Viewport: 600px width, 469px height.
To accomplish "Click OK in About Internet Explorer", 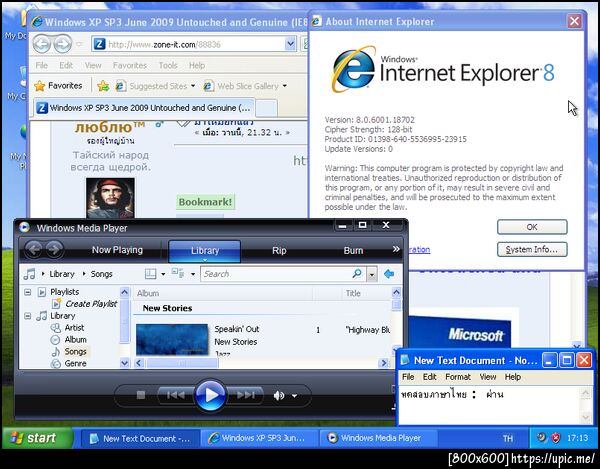I will click(x=532, y=227).
